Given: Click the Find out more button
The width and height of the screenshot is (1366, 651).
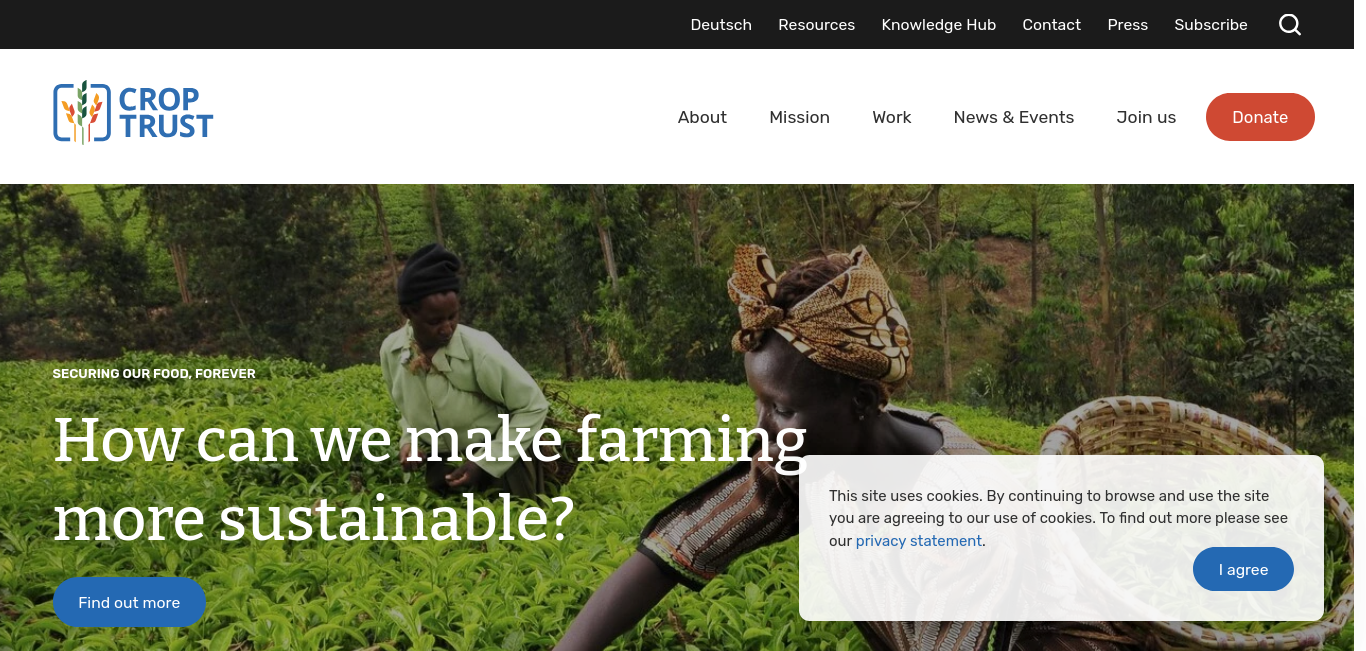Looking at the screenshot, I should tap(129, 602).
